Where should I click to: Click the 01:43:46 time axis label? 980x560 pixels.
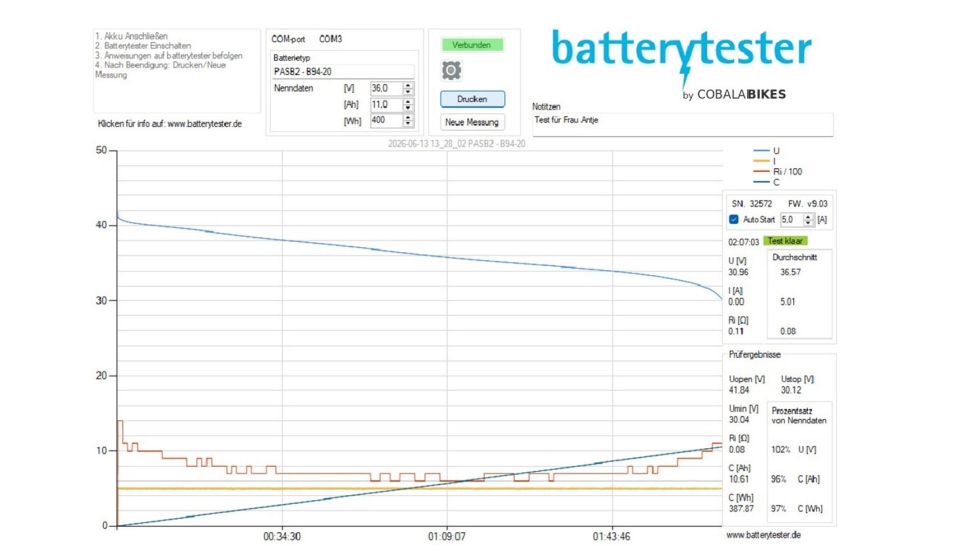coord(611,536)
